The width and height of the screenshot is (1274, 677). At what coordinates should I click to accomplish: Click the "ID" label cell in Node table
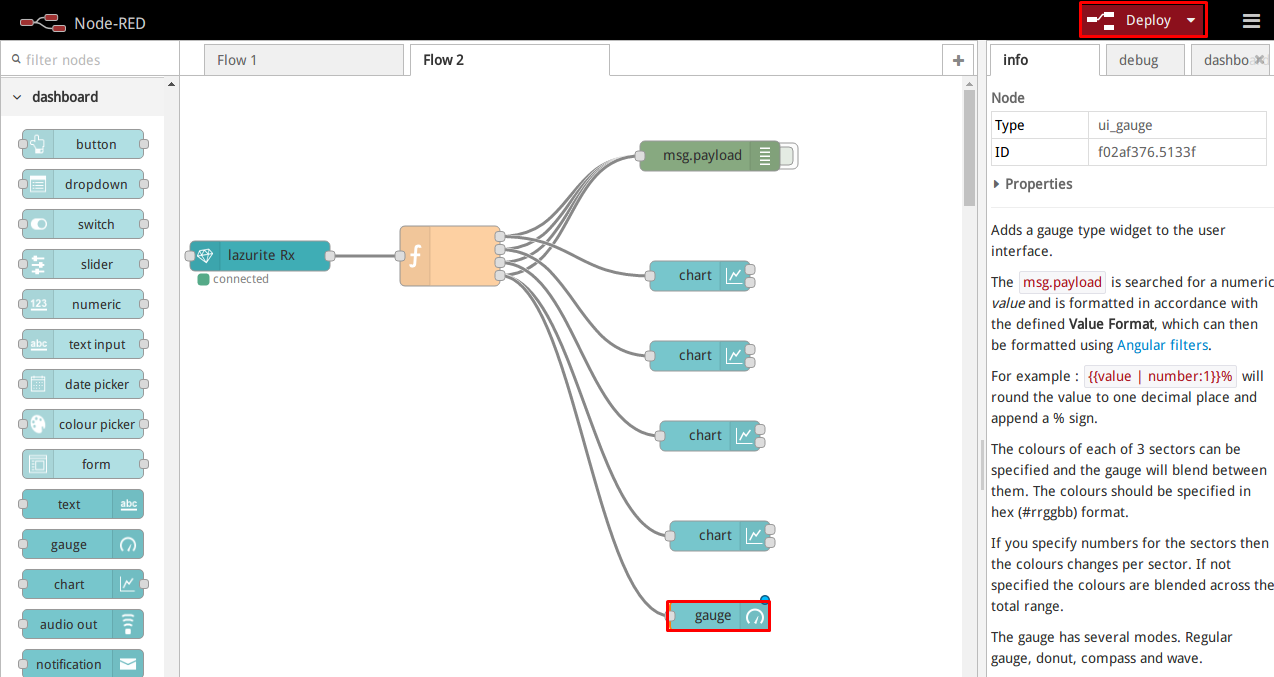[x=1039, y=152]
